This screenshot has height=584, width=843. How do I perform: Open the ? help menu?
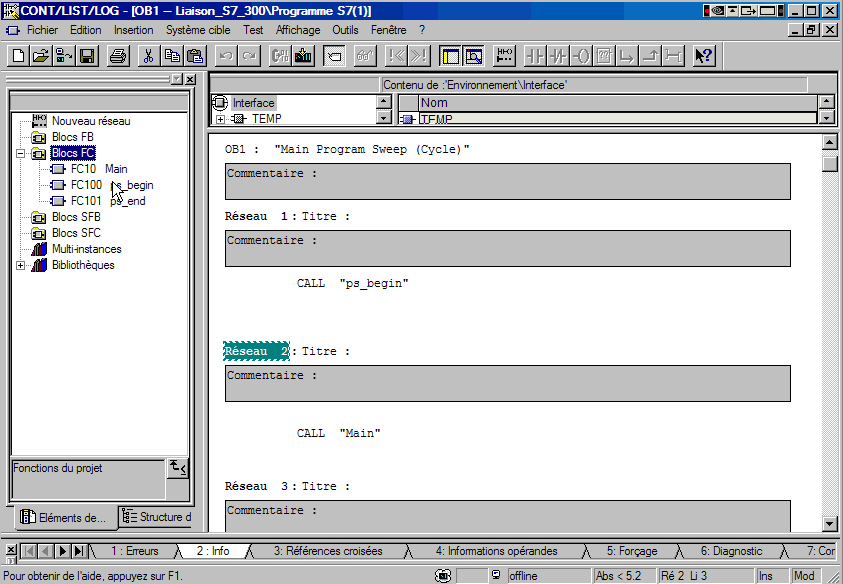(422, 30)
